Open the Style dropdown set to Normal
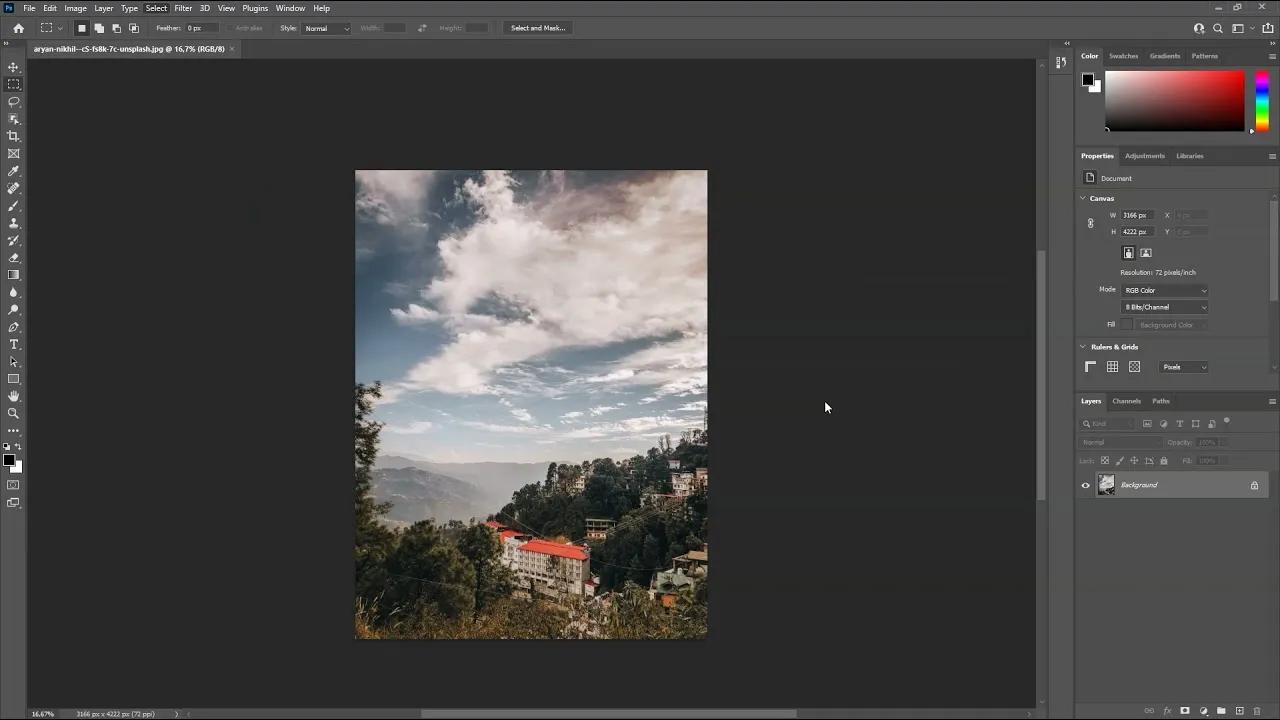The width and height of the screenshot is (1280, 720). 327,28
